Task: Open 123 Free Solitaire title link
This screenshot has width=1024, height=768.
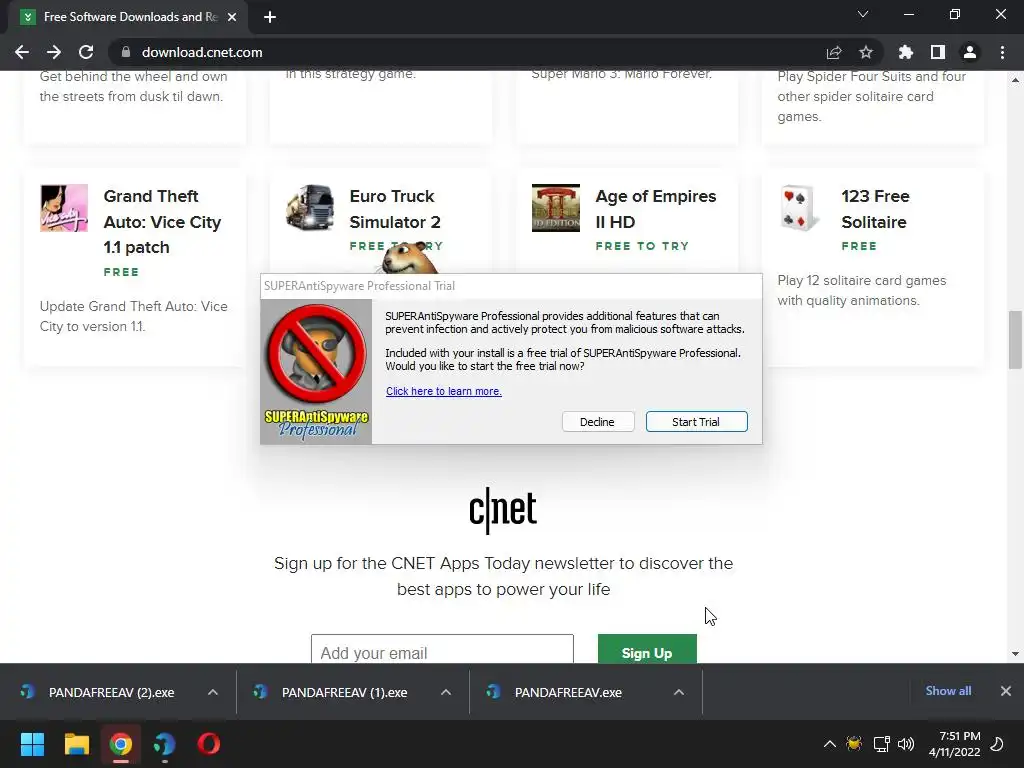Action: pyautogui.click(x=875, y=209)
